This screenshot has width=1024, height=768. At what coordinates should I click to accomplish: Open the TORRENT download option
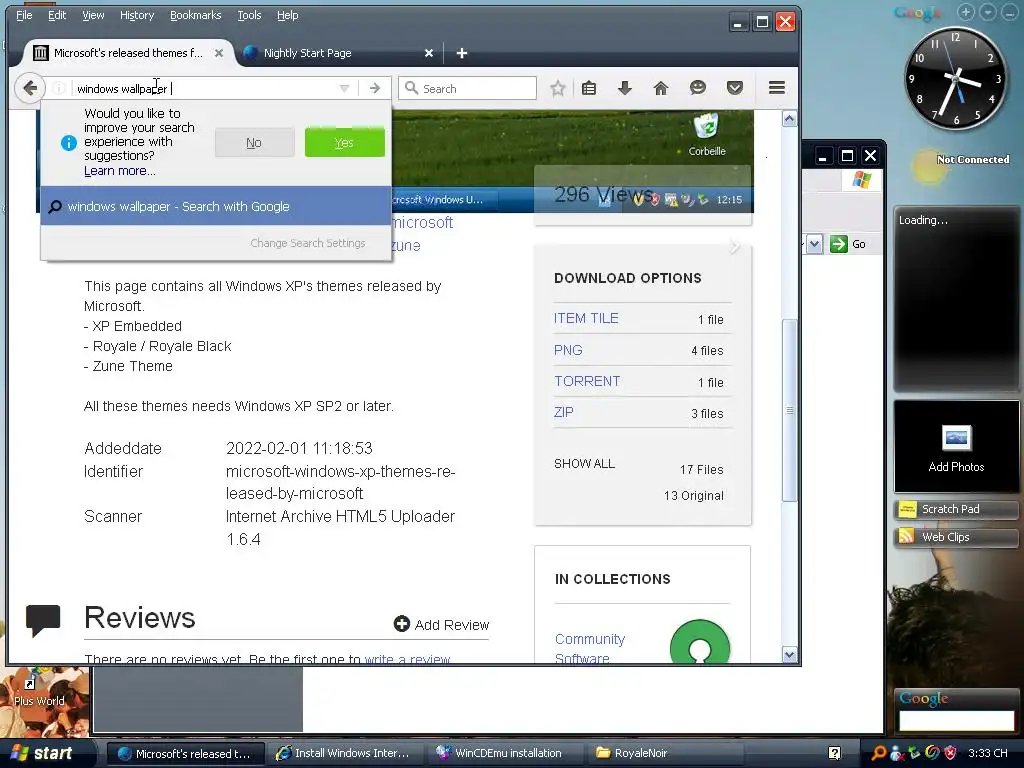coord(586,381)
